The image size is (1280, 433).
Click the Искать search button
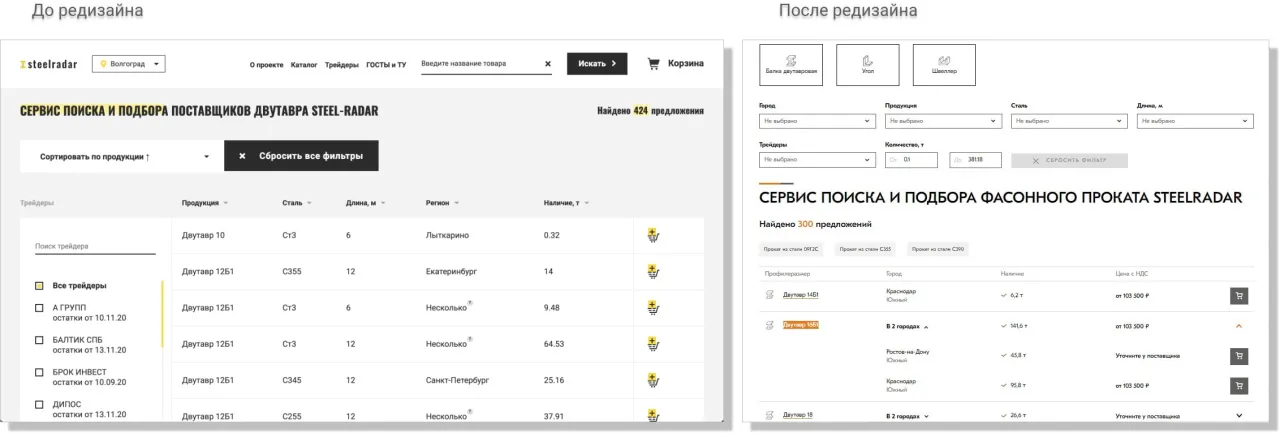tap(597, 64)
